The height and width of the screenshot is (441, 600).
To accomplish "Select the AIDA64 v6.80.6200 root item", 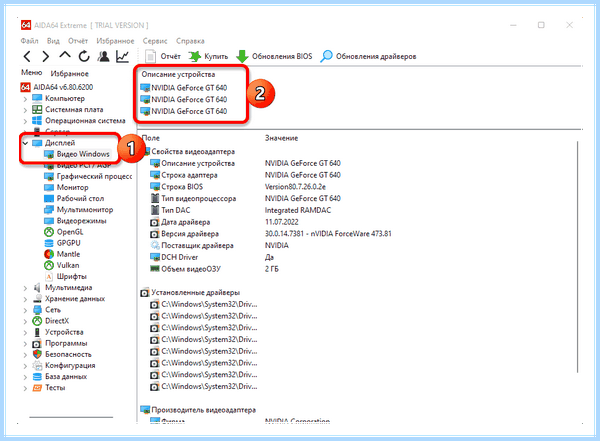I will coord(57,87).
